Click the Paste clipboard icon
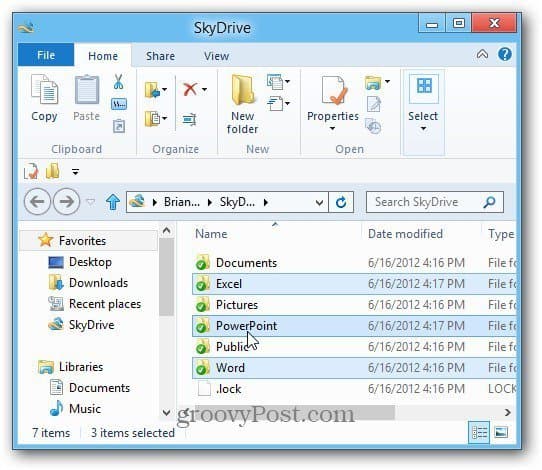542x470 pixels. (x=87, y=90)
